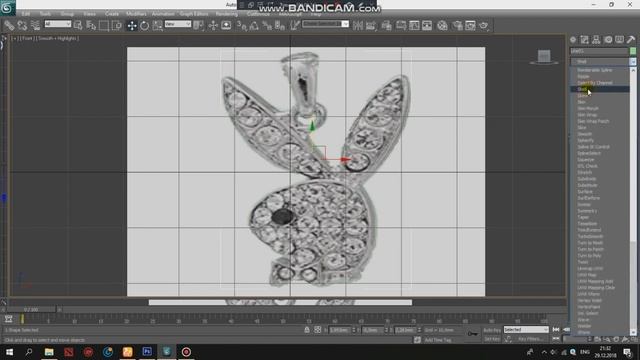Toggle Auto Key animation mode
The height and width of the screenshot is (360, 640).
tap(492, 330)
